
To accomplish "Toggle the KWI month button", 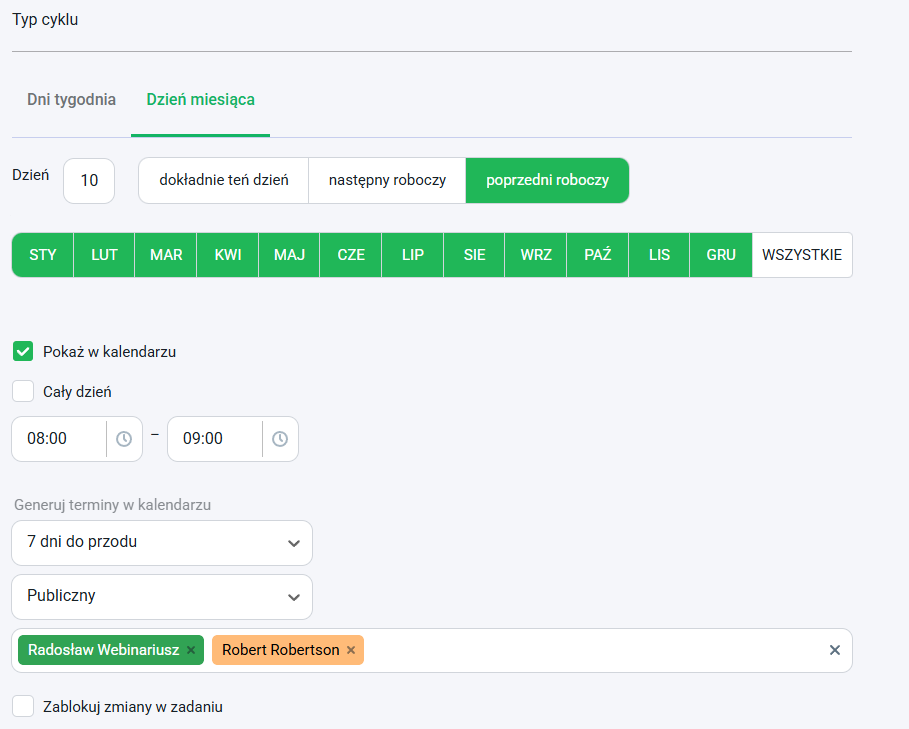I will (x=228, y=255).
